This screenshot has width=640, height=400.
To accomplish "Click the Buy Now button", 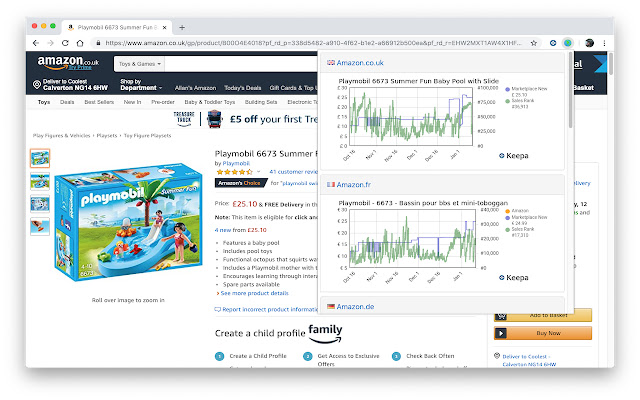I will (x=543, y=333).
